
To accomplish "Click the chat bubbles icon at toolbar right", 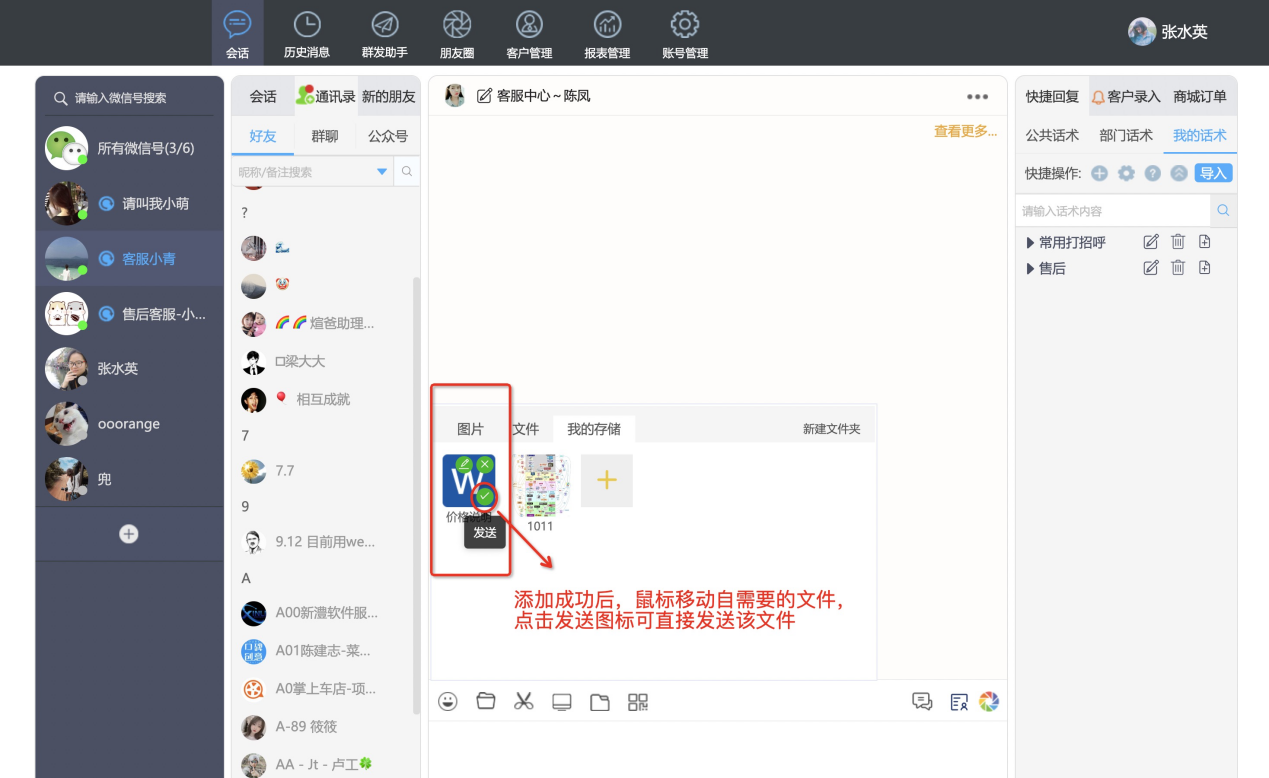I will click(x=922, y=701).
